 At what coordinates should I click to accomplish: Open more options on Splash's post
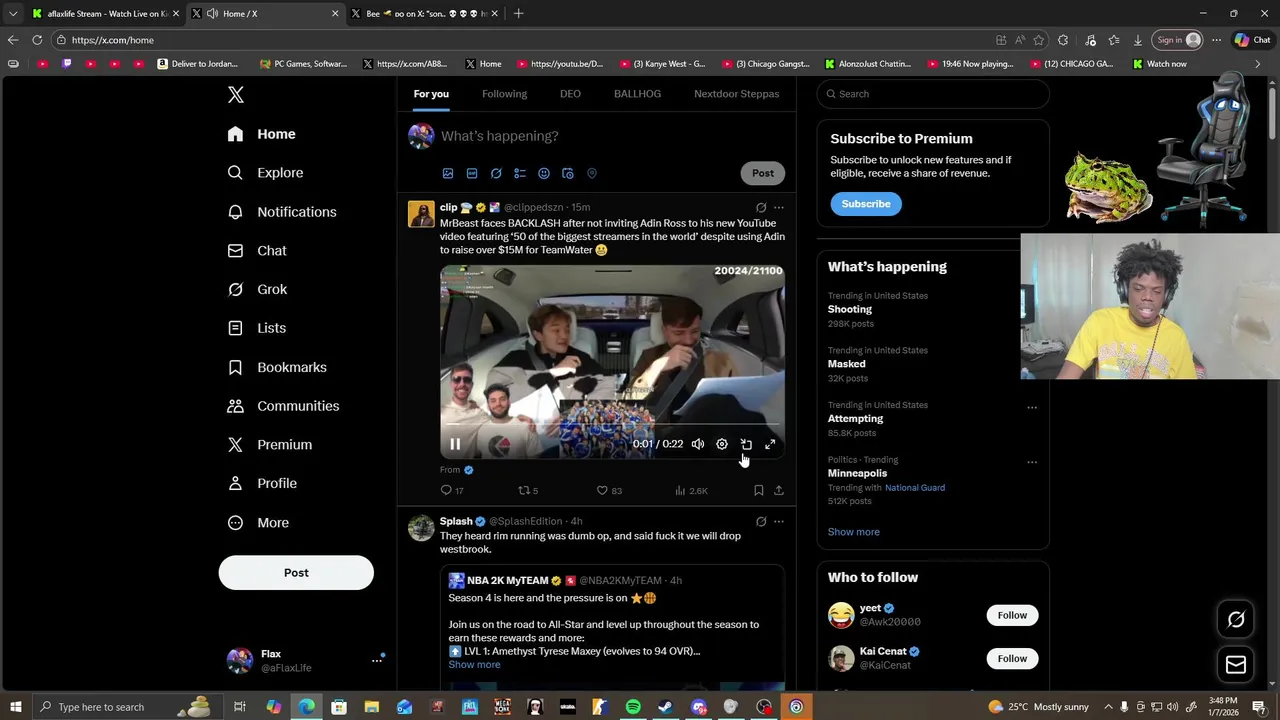779,522
